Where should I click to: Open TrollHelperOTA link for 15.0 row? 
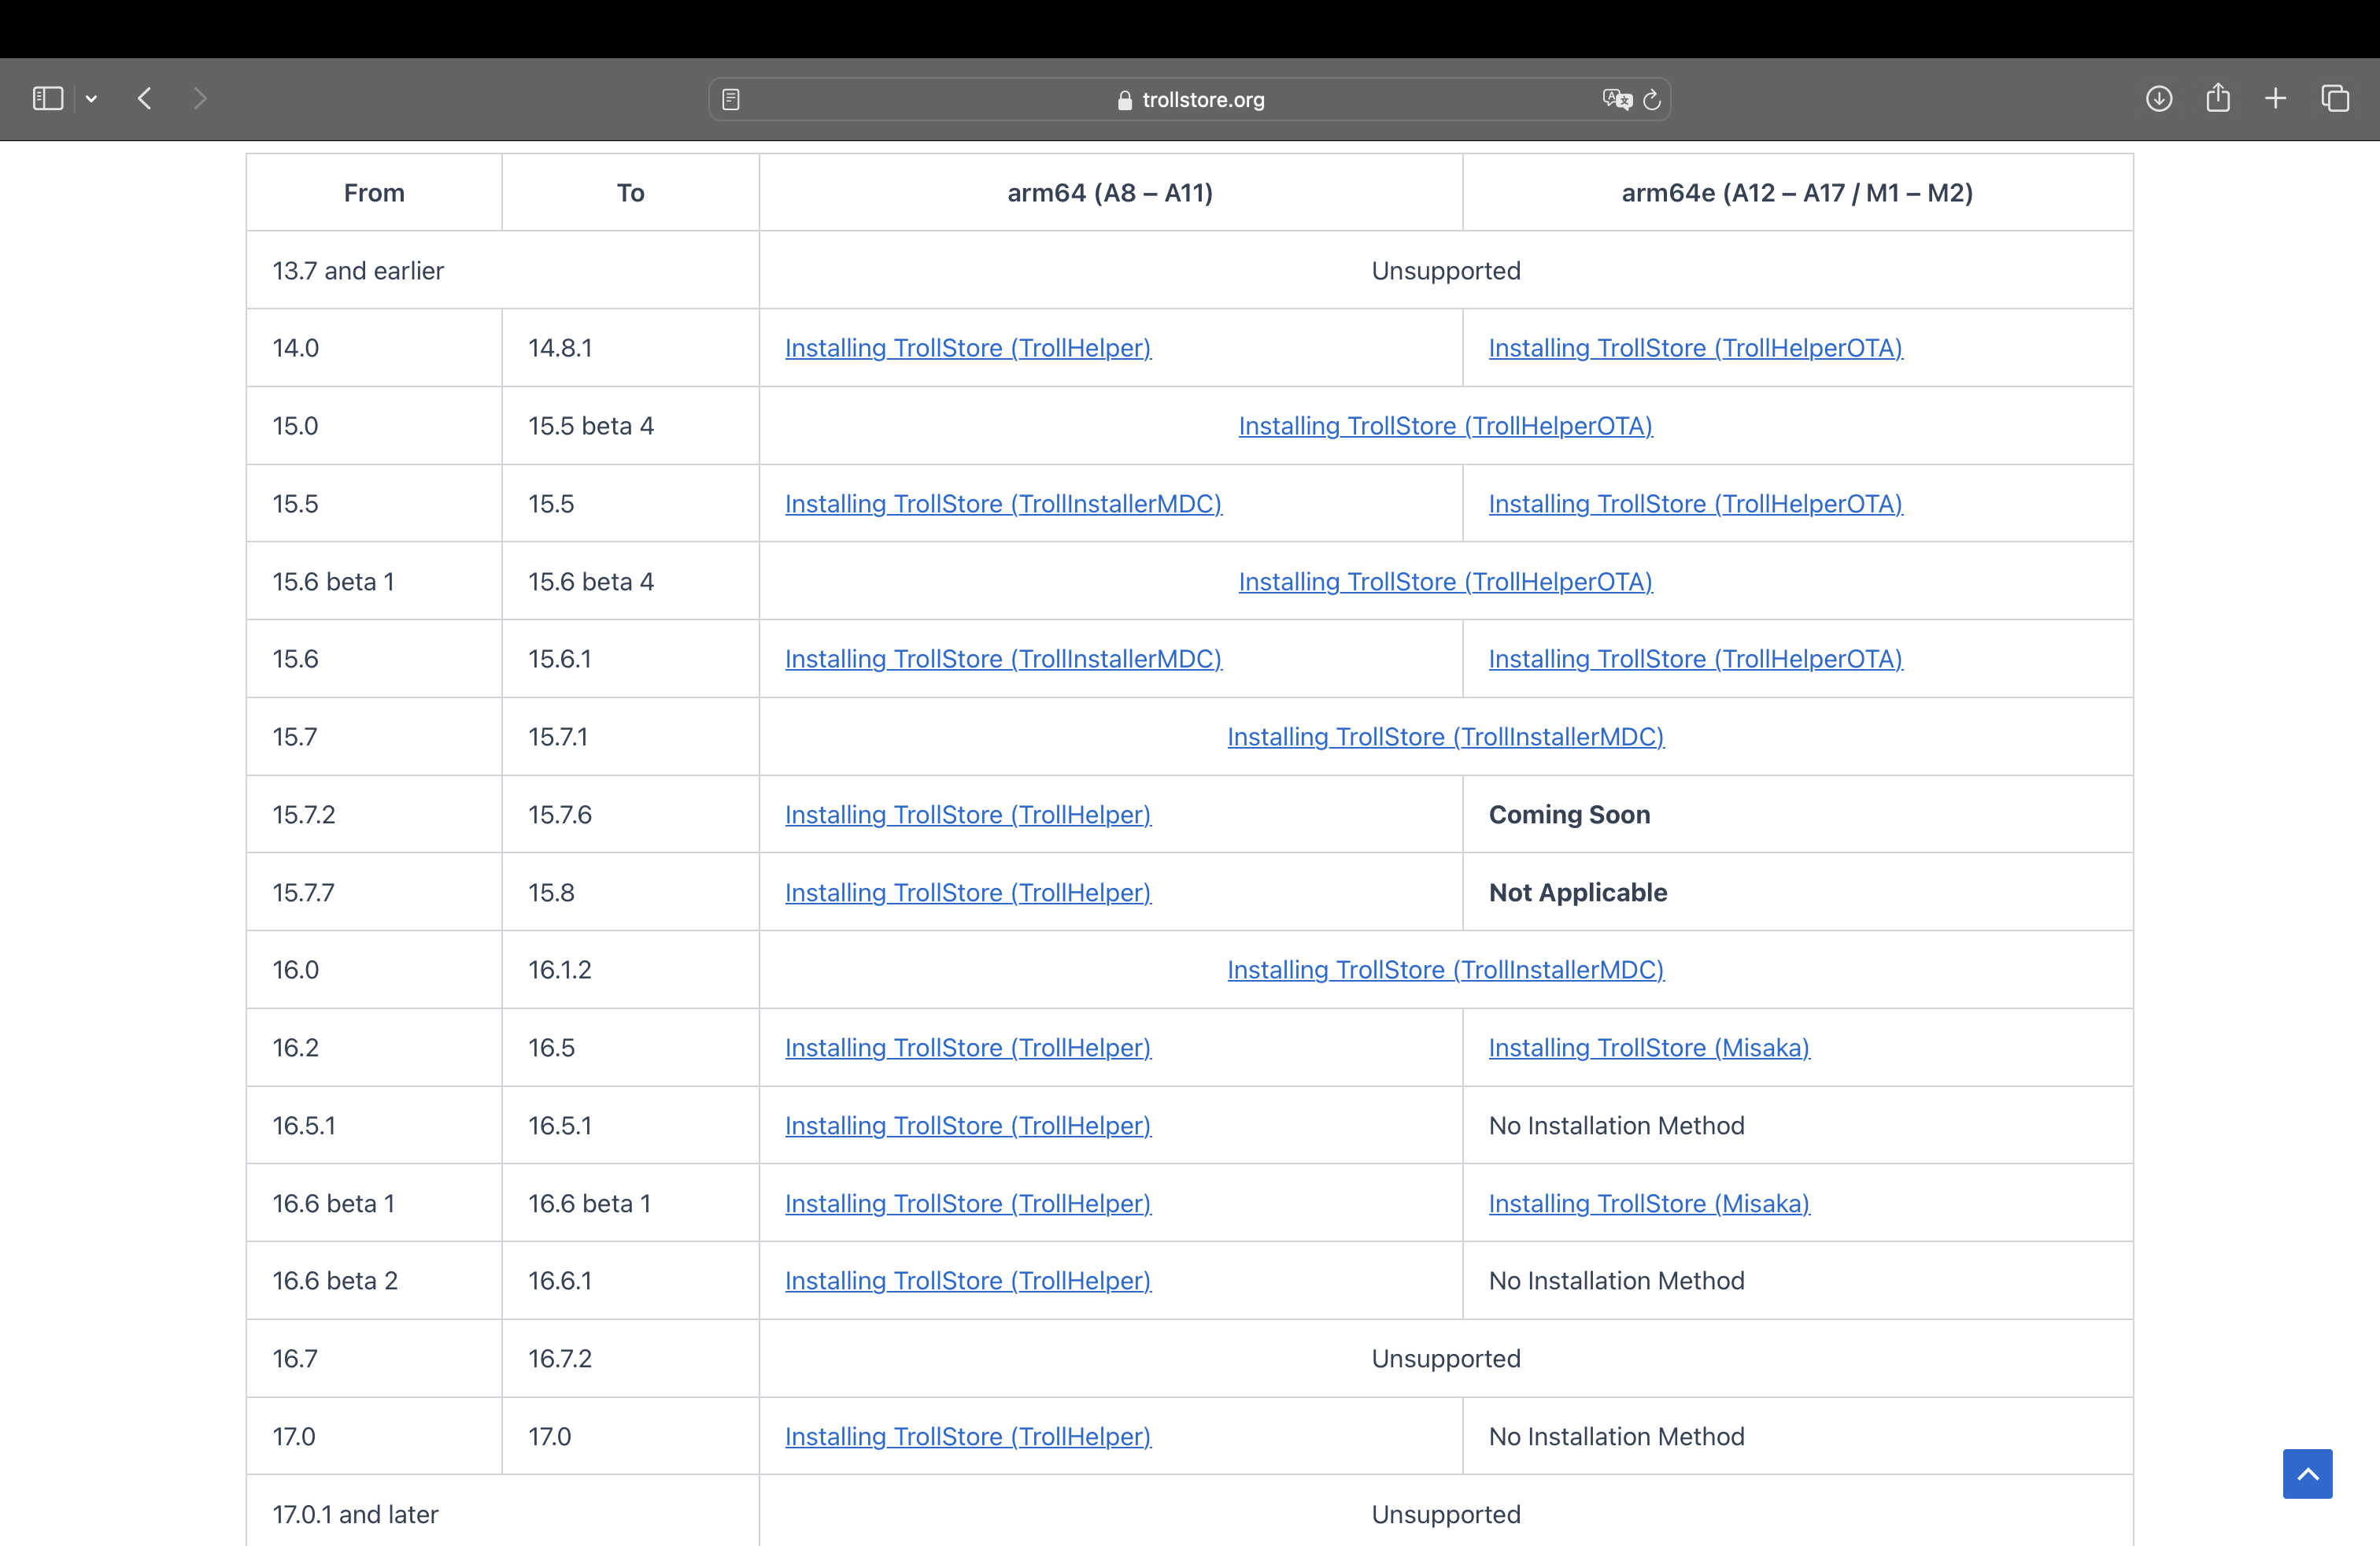click(1445, 426)
